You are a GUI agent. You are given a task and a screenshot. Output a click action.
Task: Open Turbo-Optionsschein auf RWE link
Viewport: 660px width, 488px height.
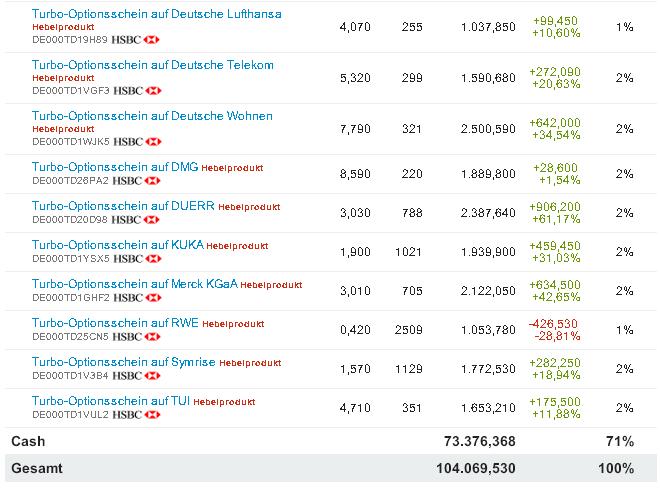pyautogui.click(x=115, y=323)
